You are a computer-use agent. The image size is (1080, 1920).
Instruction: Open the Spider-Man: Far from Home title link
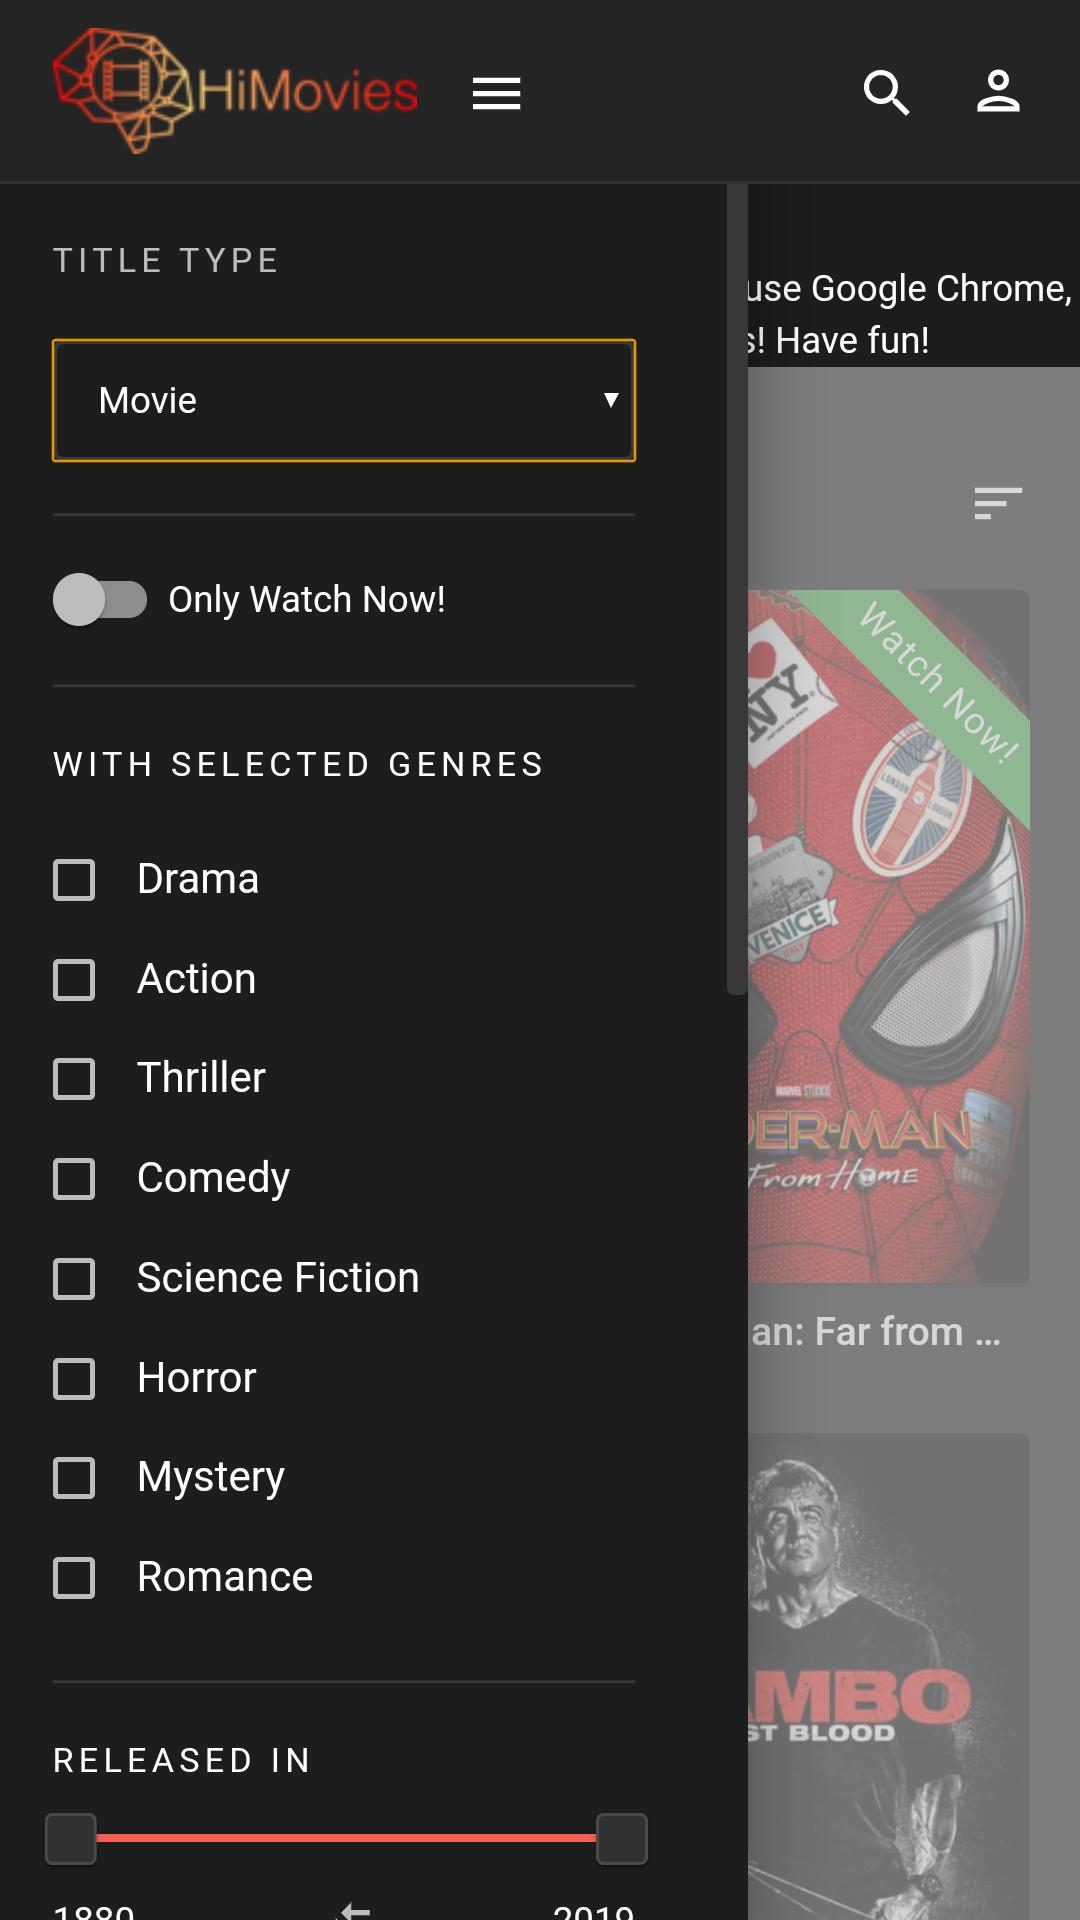[x=876, y=1332]
